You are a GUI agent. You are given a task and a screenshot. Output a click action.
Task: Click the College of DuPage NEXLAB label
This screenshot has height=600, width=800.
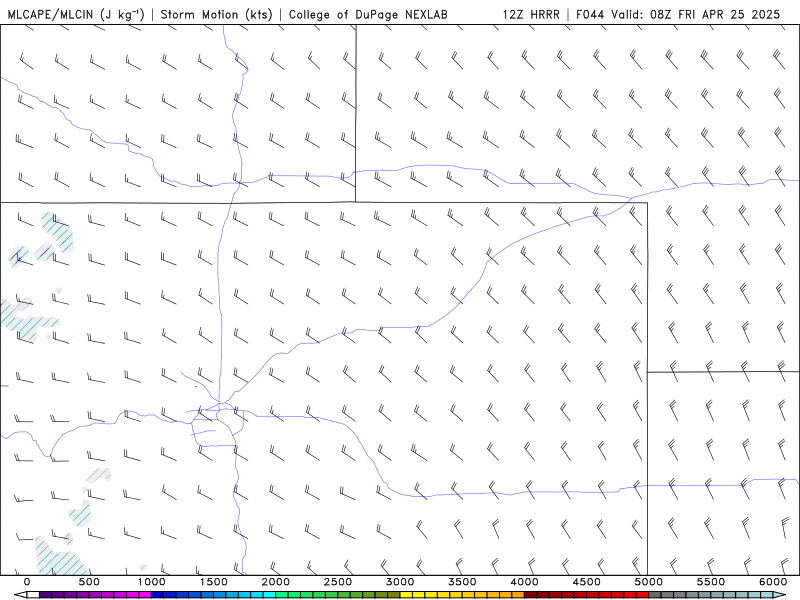368,14
